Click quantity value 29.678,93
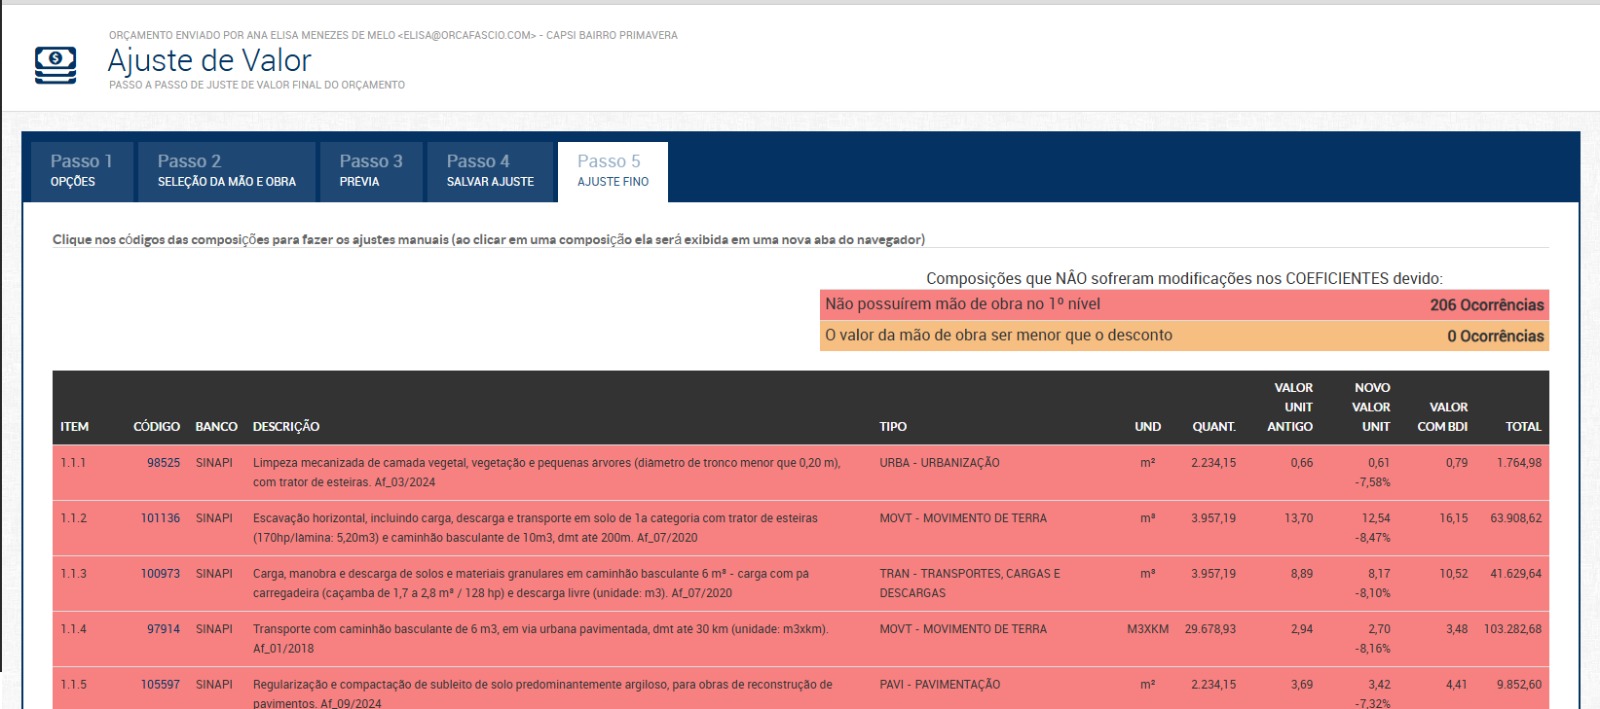The width and height of the screenshot is (1600, 709). click(1210, 629)
